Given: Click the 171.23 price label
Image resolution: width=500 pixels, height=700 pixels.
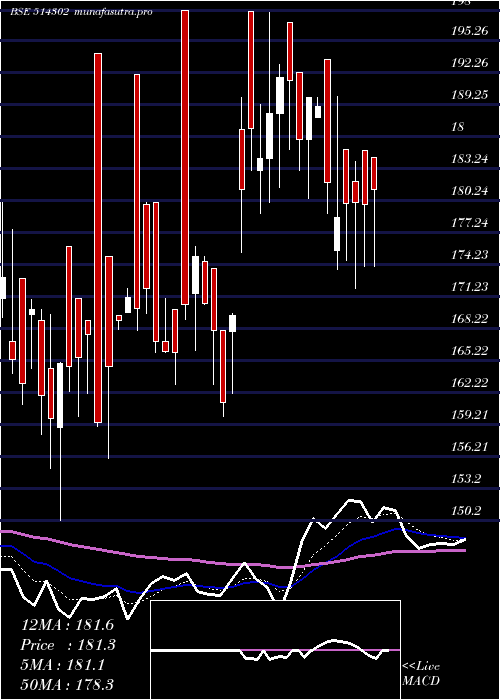Looking at the screenshot, I should (469, 287).
